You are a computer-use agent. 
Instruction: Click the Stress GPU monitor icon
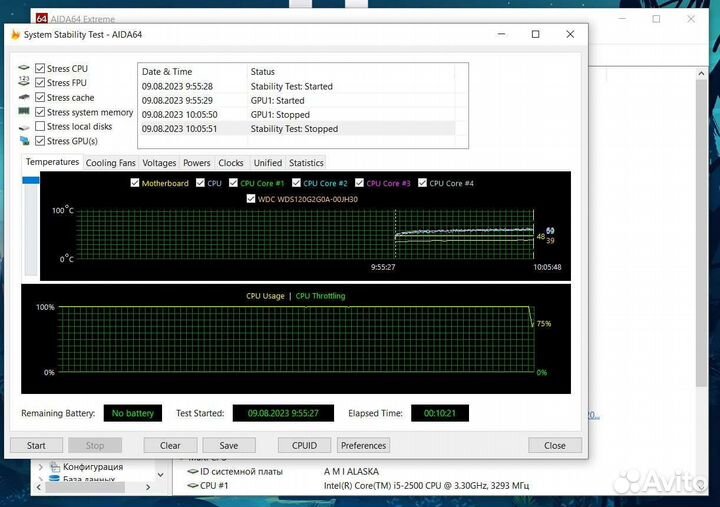tap(24, 141)
